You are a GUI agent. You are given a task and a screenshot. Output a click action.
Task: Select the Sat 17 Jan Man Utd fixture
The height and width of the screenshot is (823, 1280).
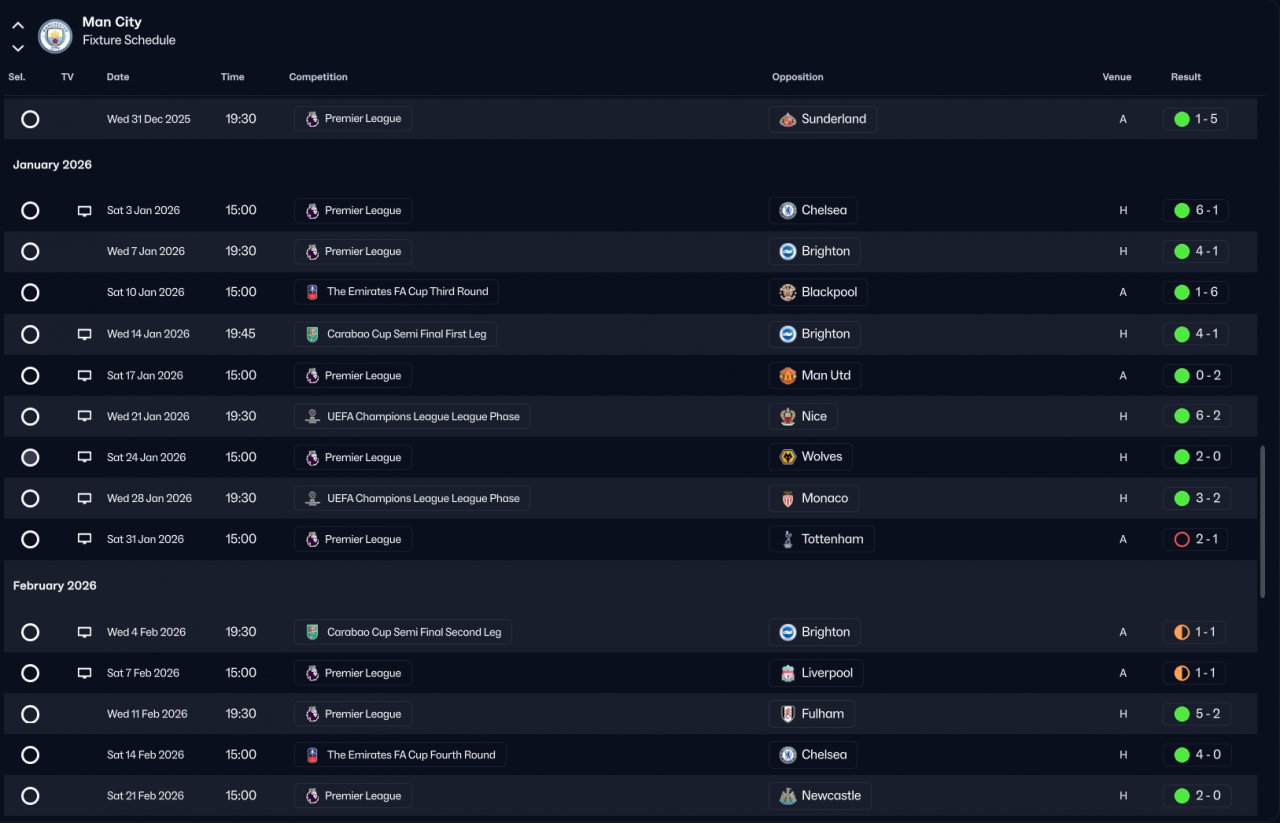tap(30, 376)
